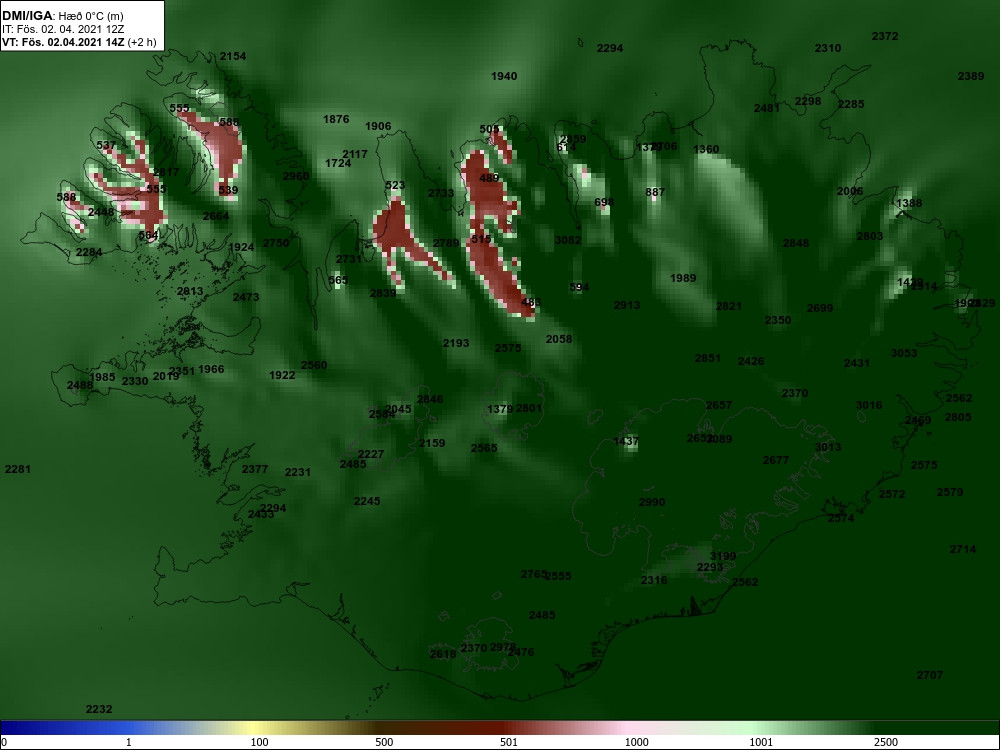The height and width of the screenshot is (750, 1000).
Task: Click the 'DMI/IGA: Hæð 0°C (m)' title text
Action: (x=62, y=16)
